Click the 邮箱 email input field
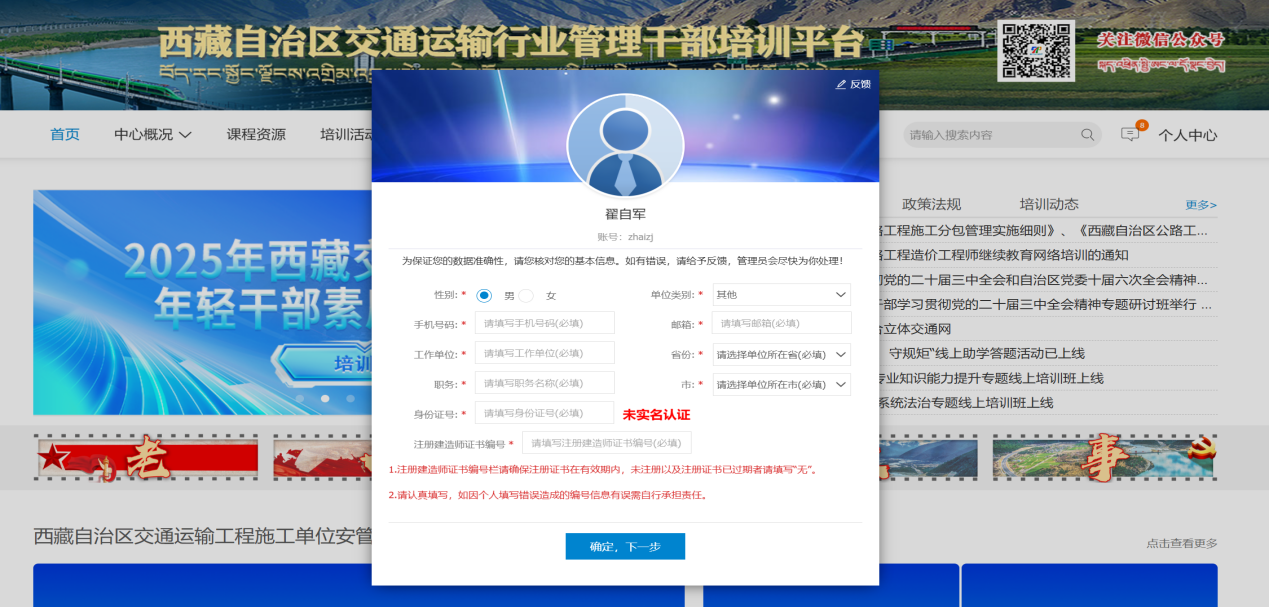The height and width of the screenshot is (607, 1269). 781,323
